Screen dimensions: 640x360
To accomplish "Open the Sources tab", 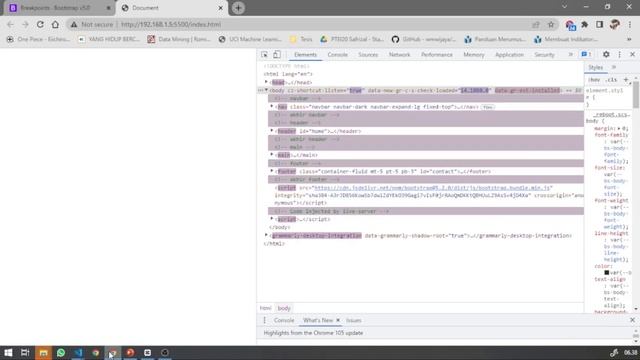I will click(368, 55).
